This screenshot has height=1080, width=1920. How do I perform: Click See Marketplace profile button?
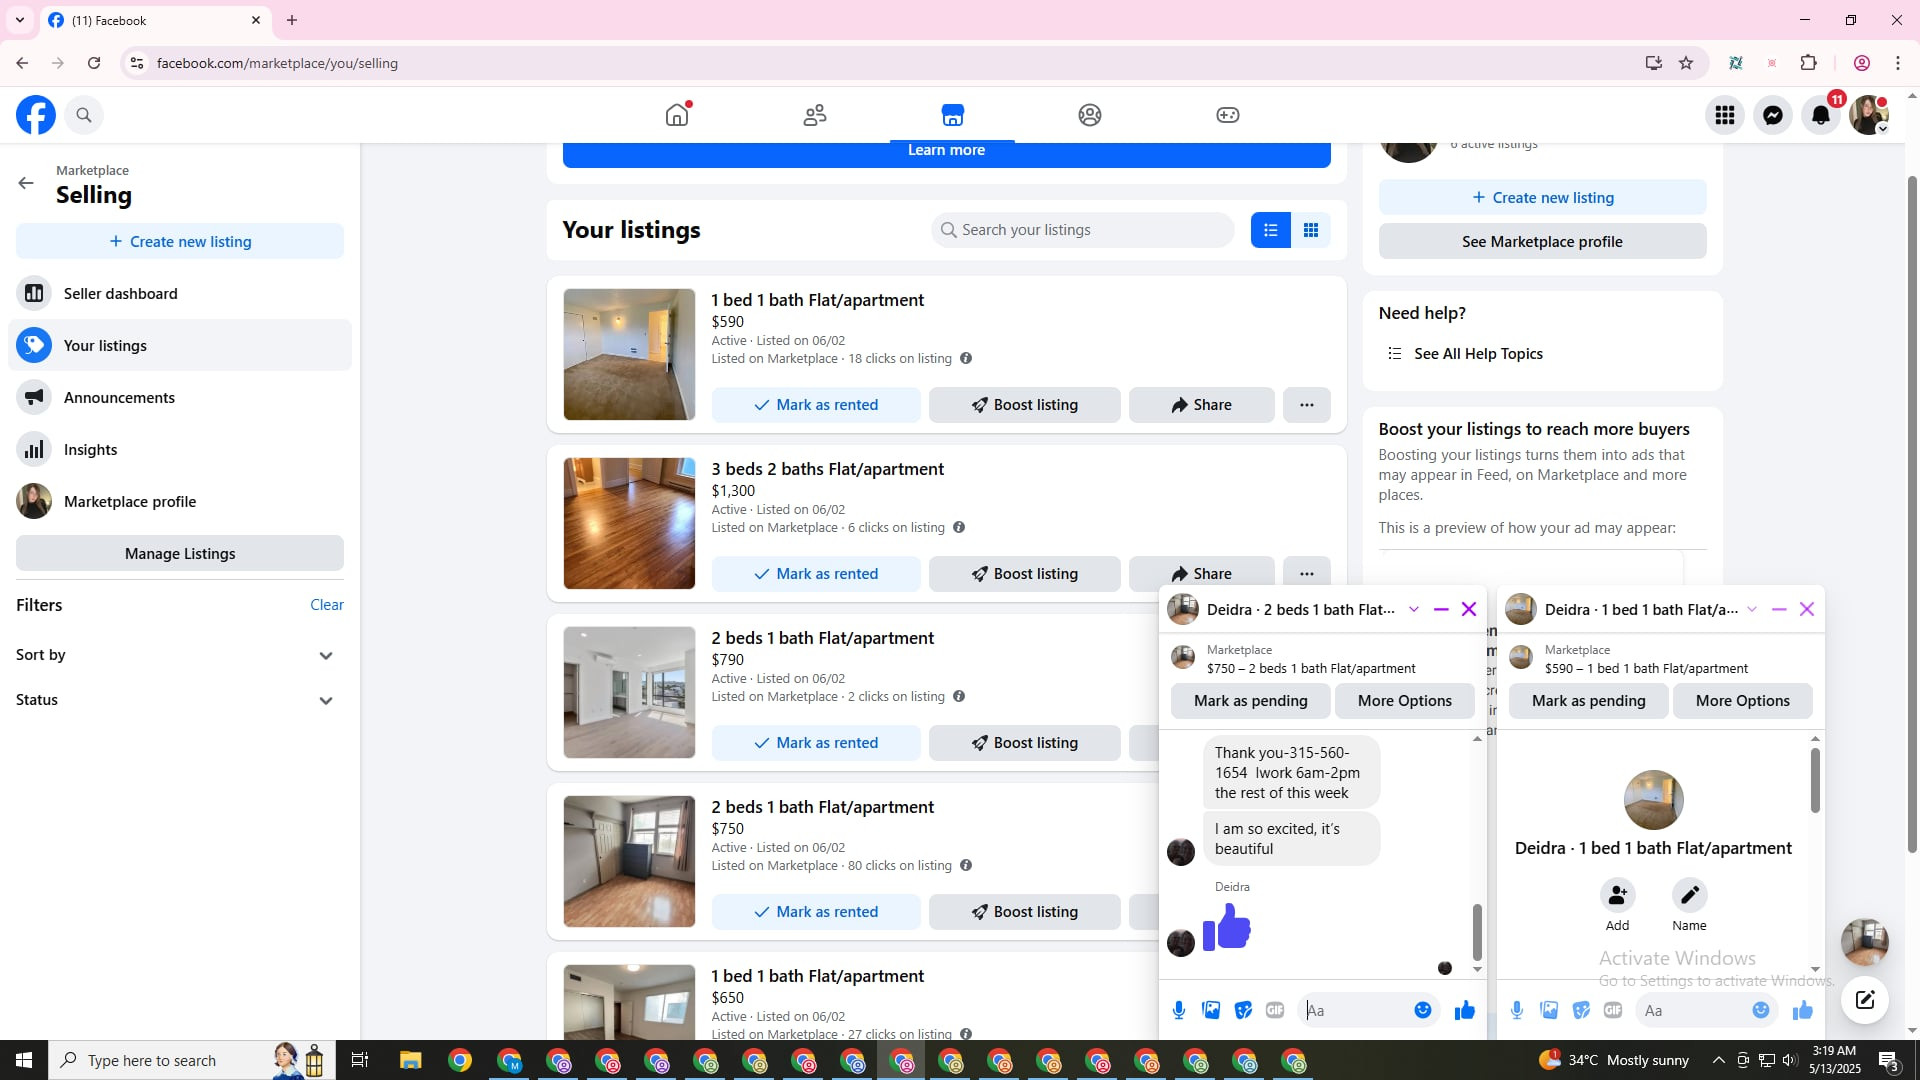[x=1543, y=241]
